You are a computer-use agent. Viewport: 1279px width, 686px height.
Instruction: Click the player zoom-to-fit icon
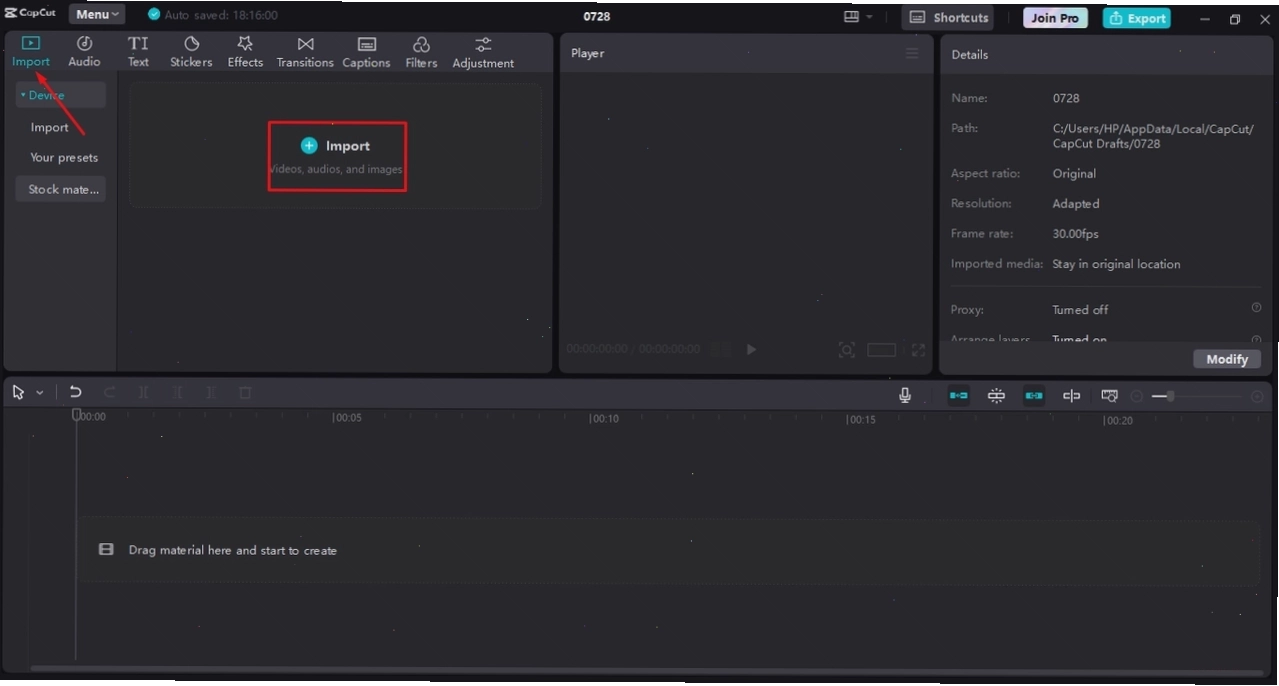847,349
